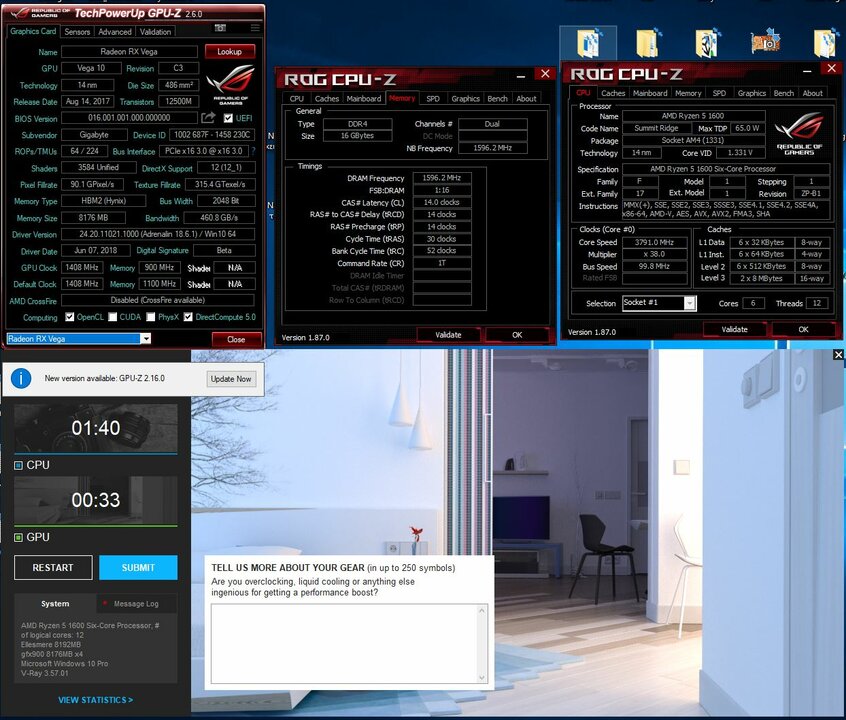
Task: Click the CAS# Latency value '14.0 clocks'
Action: click(x=442, y=202)
